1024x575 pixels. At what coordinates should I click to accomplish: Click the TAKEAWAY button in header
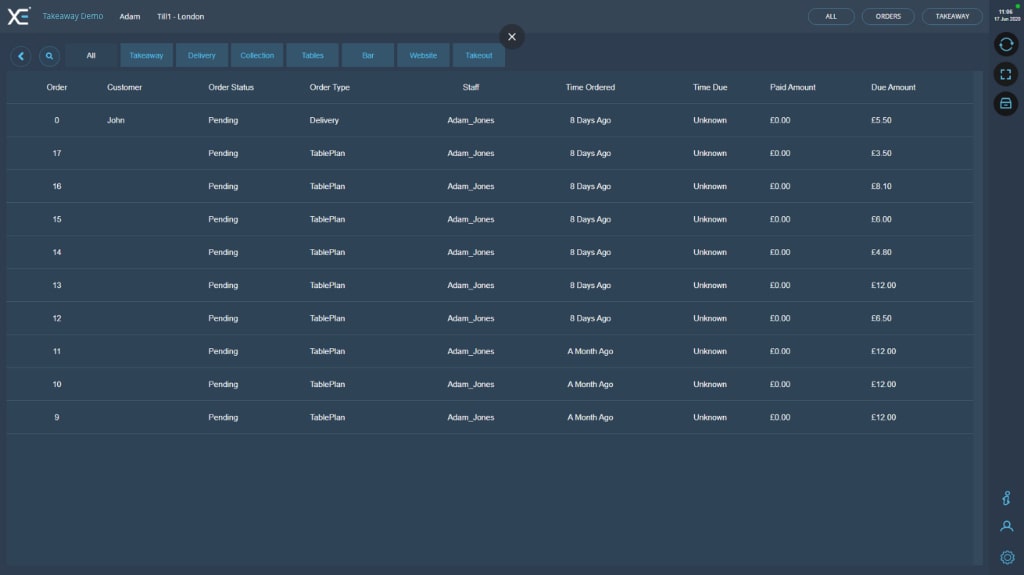[x=952, y=16]
